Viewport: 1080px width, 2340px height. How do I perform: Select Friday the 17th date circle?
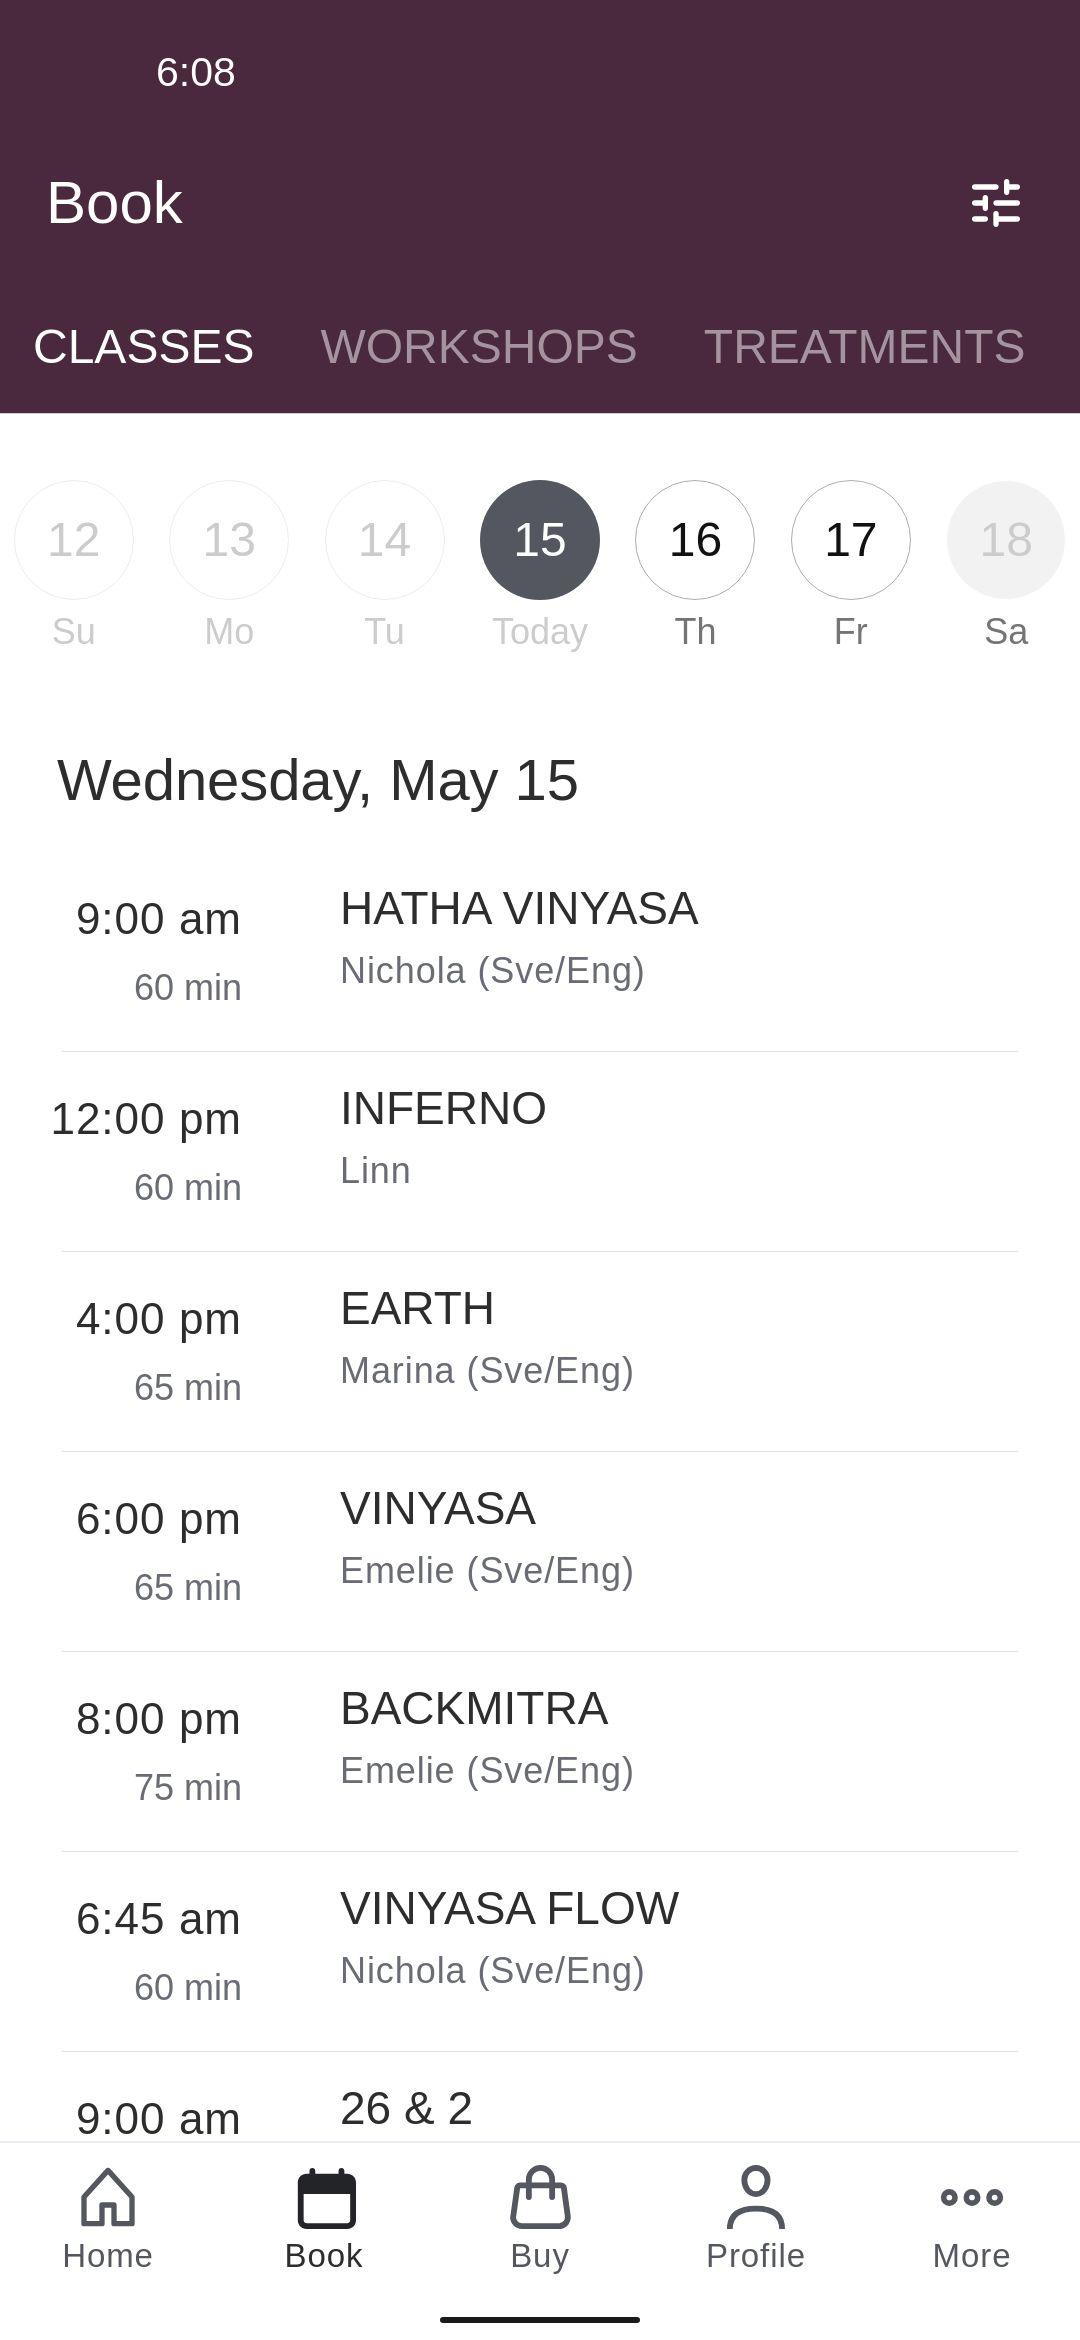pyautogui.click(x=851, y=540)
